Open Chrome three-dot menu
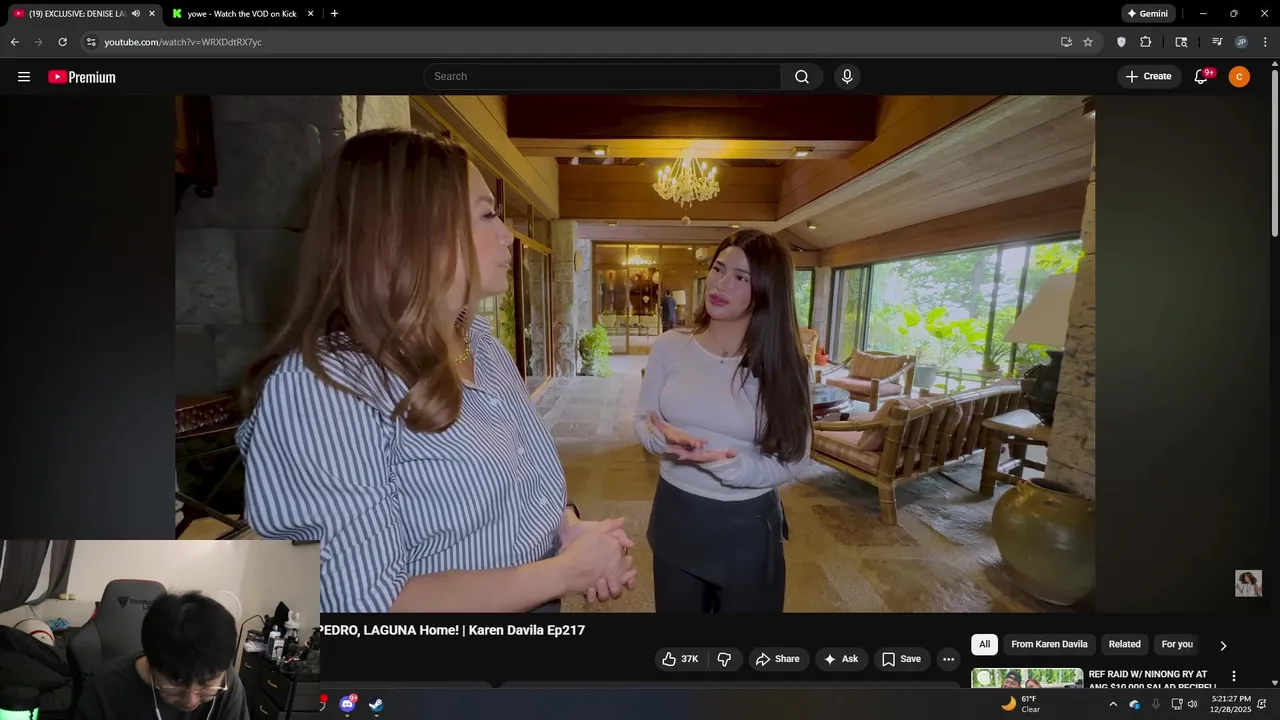 coord(1265,42)
